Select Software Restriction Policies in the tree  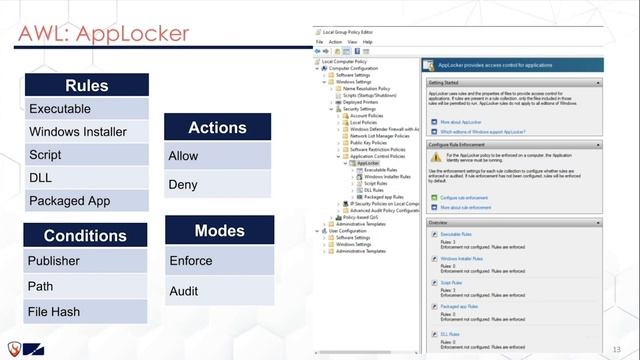[378, 150]
